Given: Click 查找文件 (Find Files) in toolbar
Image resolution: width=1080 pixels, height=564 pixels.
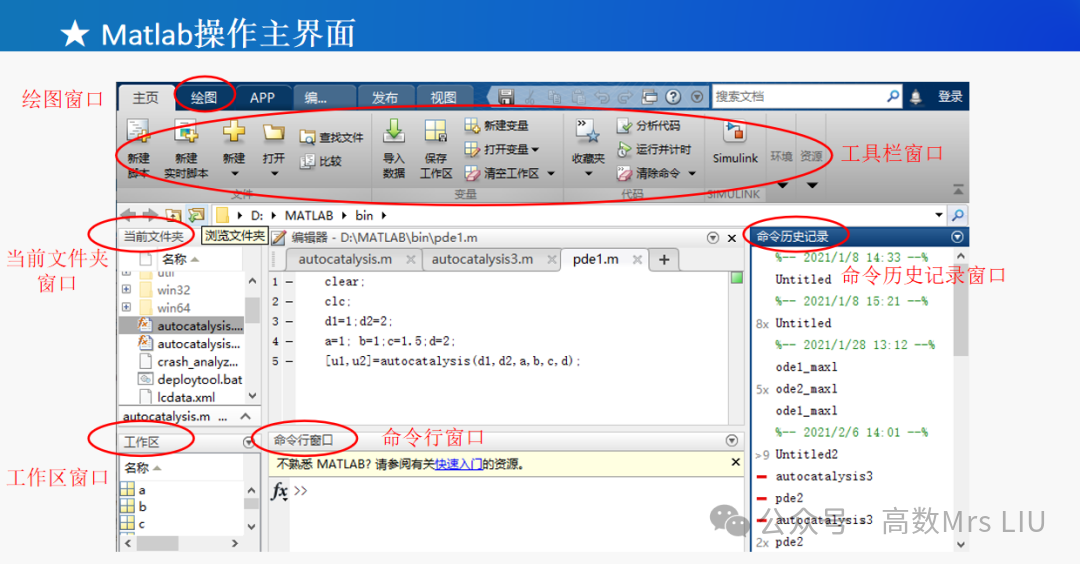Looking at the screenshot, I should [331, 138].
